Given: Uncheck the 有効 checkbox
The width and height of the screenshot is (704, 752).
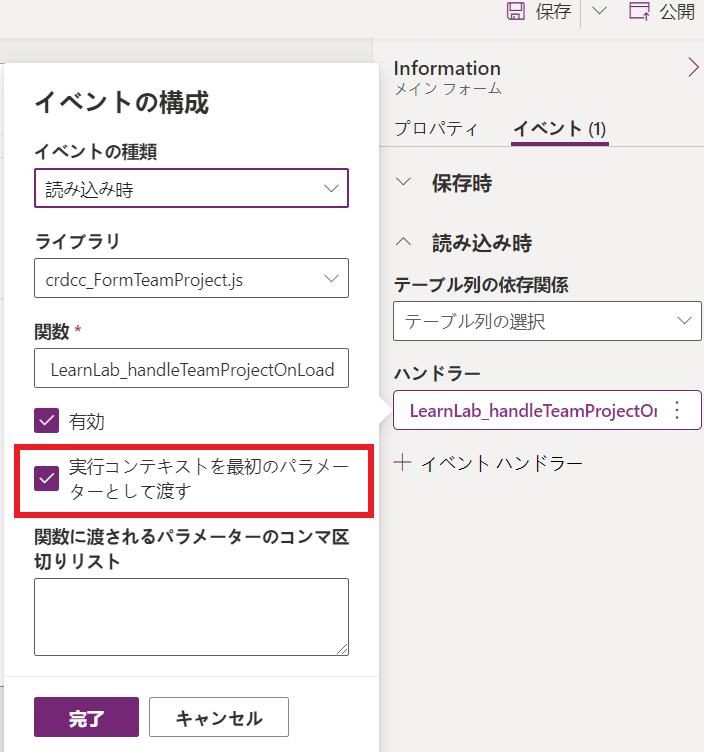Looking at the screenshot, I should tap(47, 421).
